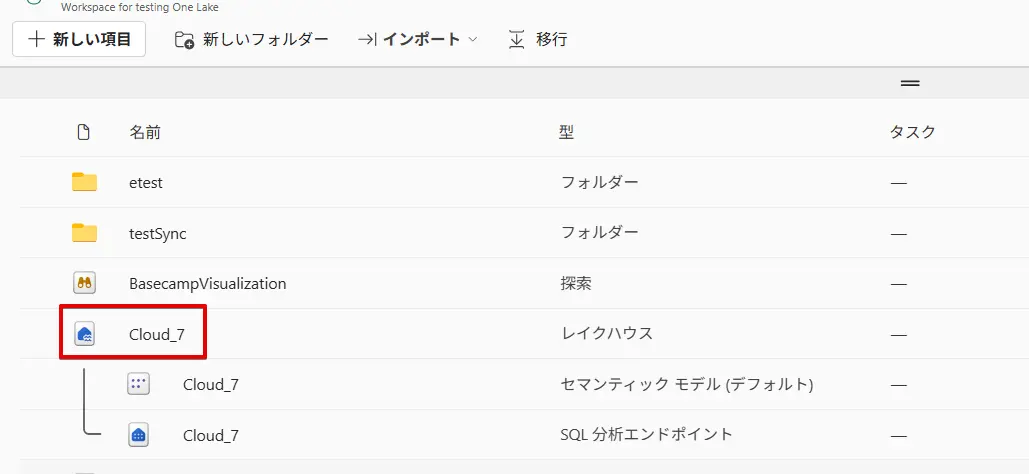Open the etest folder link
This screenshot has height=474, width=1029.
[146, 182]
